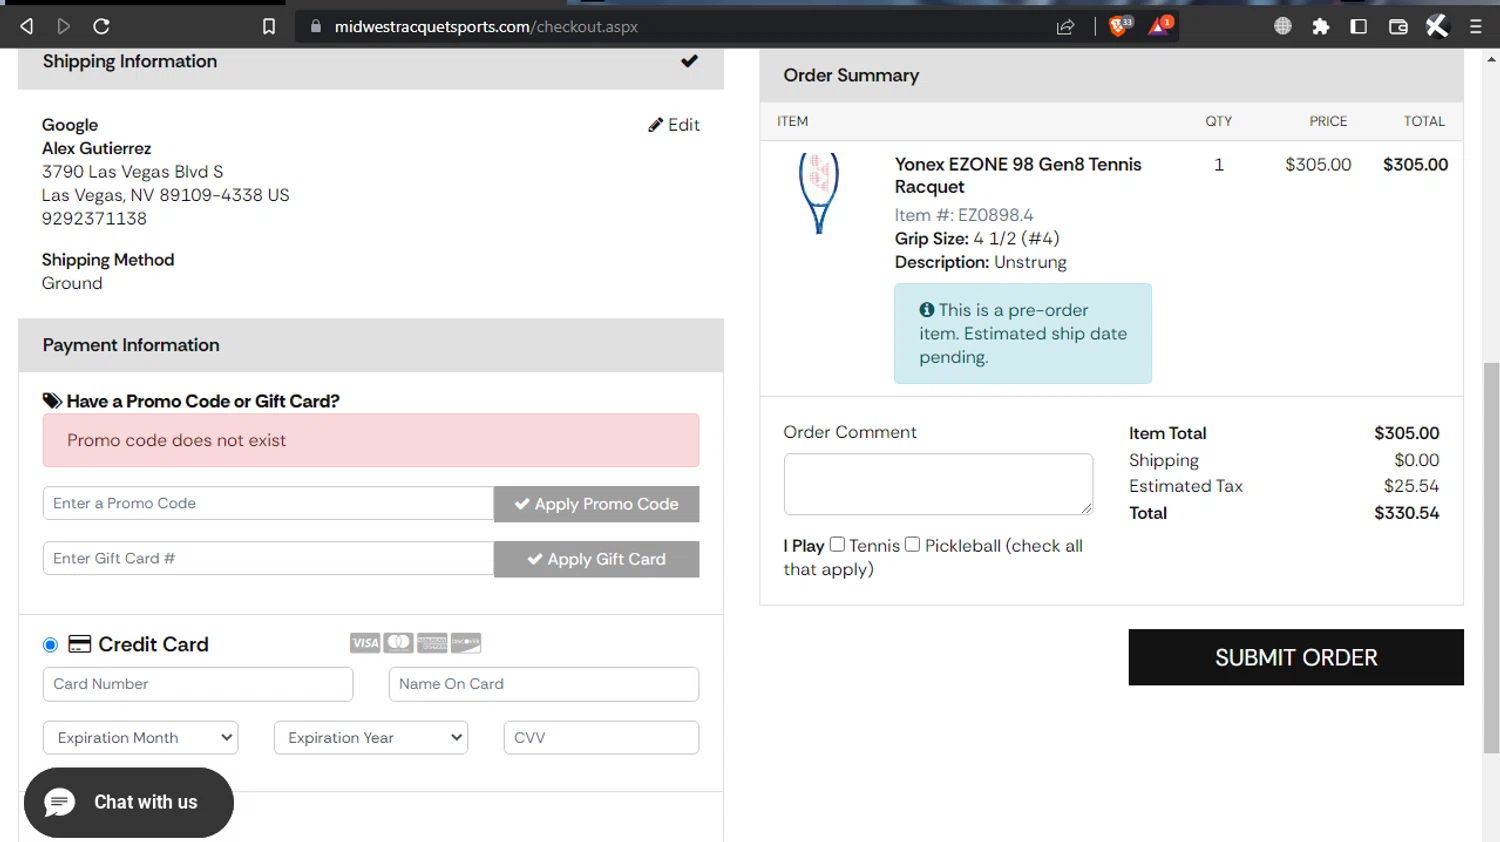
Task: Apply the promo code
Action: click(x=596, y=504)
